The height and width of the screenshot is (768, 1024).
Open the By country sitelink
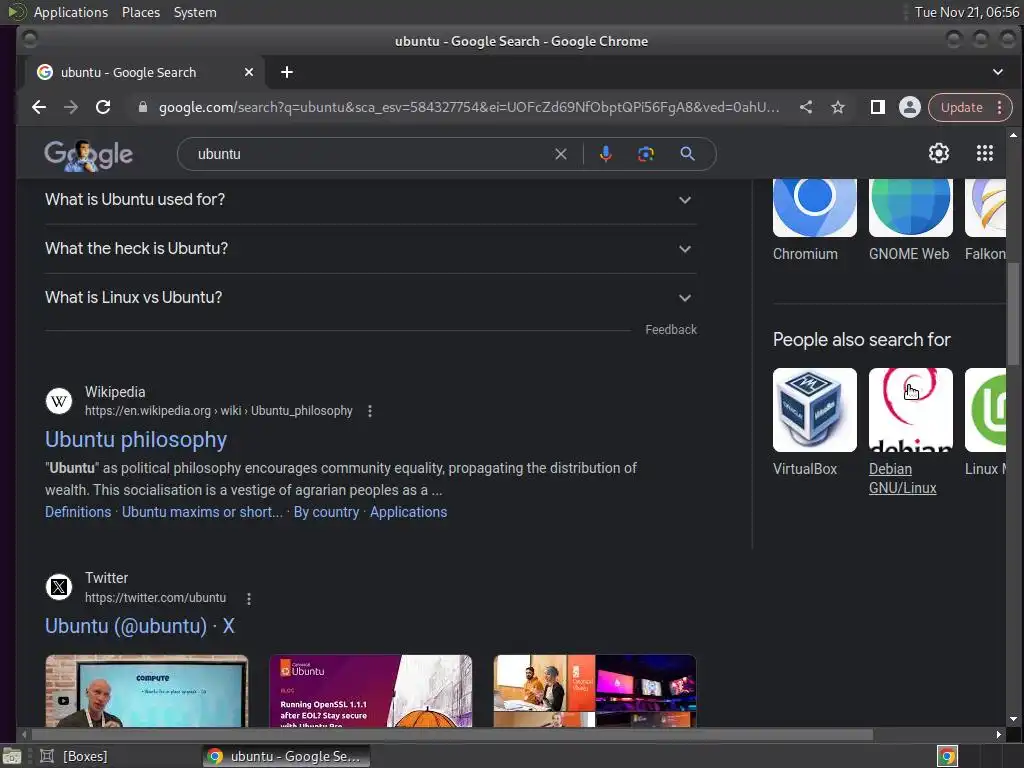(x=326, y=512)
